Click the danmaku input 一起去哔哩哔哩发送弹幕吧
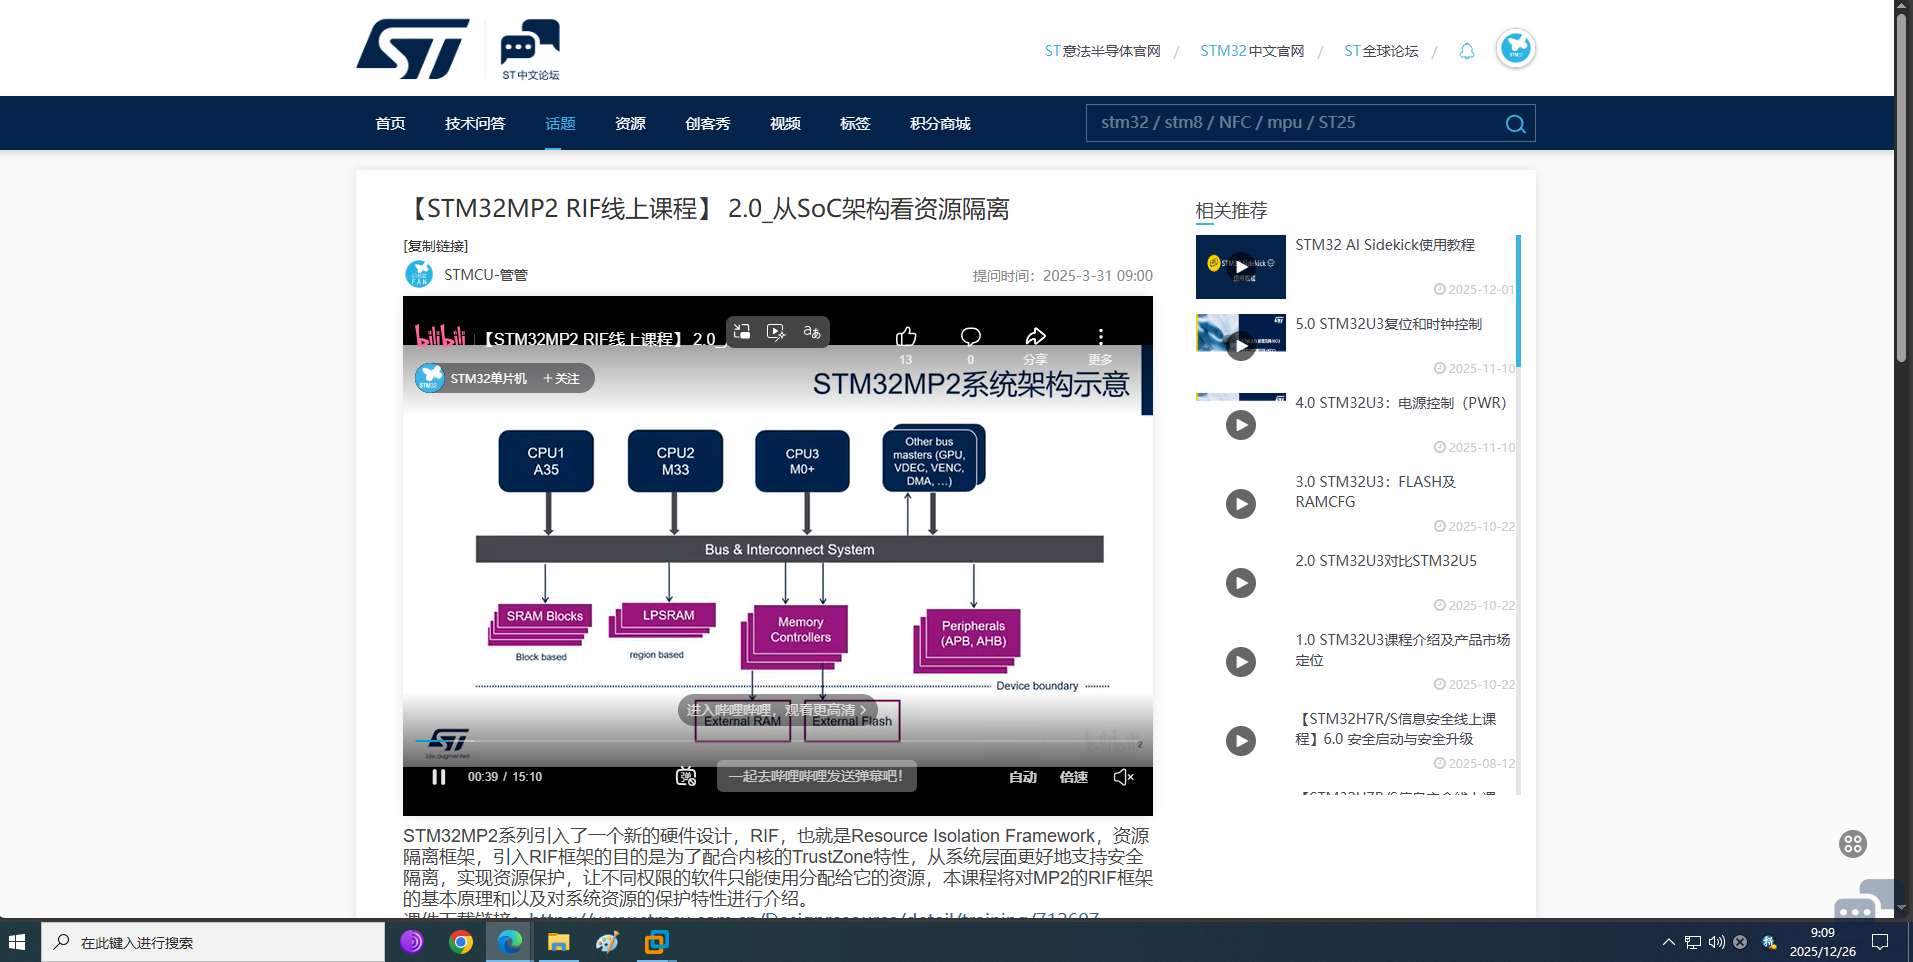The image size is (1913, 962). (816, 777)
